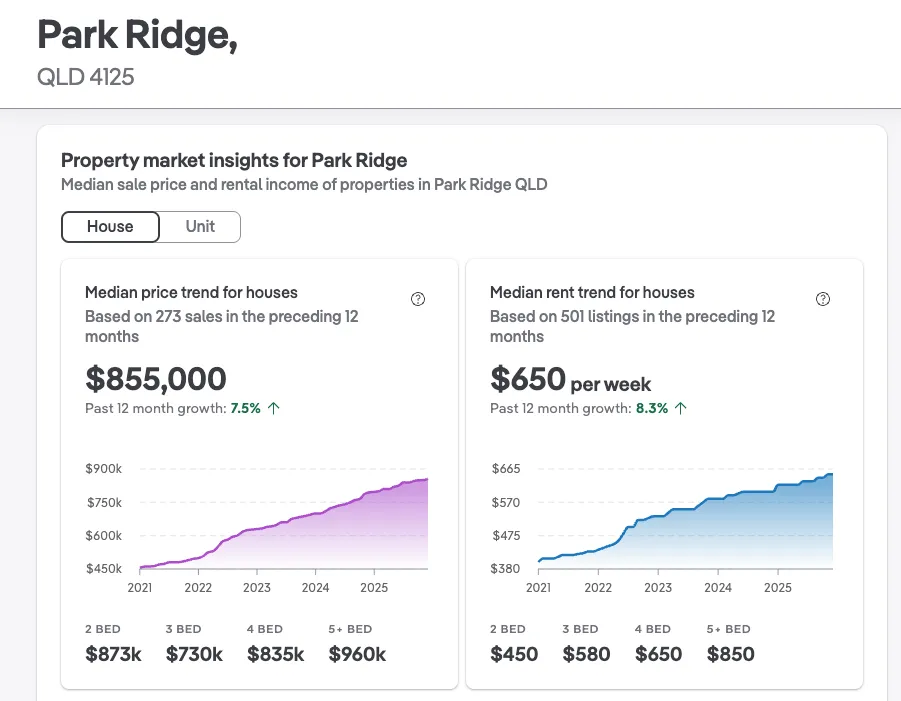
Task: Switch to the Unit view
Action: pyautogui.click(x=200, y=226)
